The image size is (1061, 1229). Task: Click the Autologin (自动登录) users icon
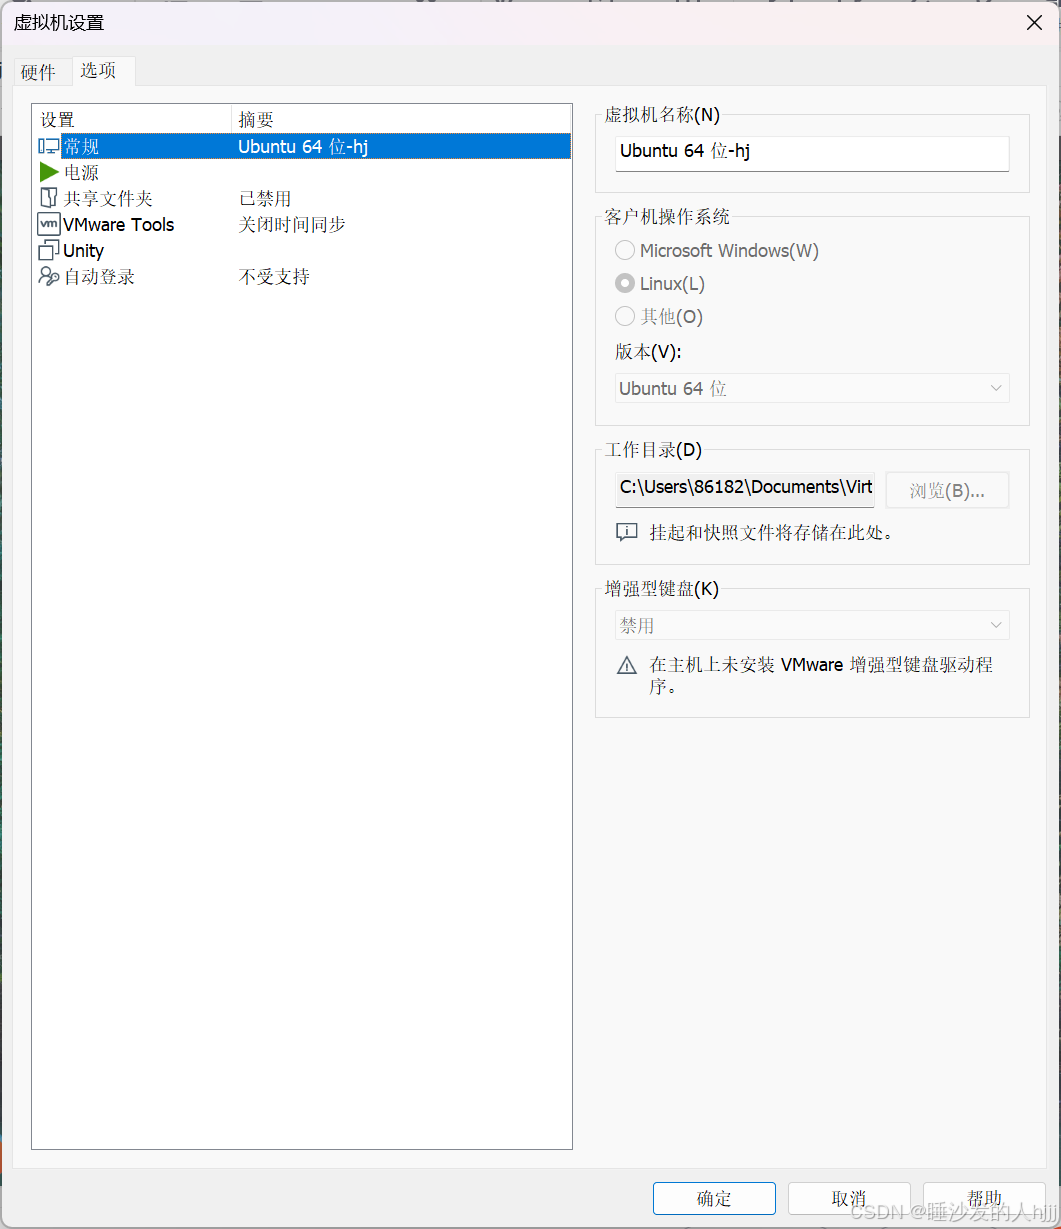[x=48, y=277]
